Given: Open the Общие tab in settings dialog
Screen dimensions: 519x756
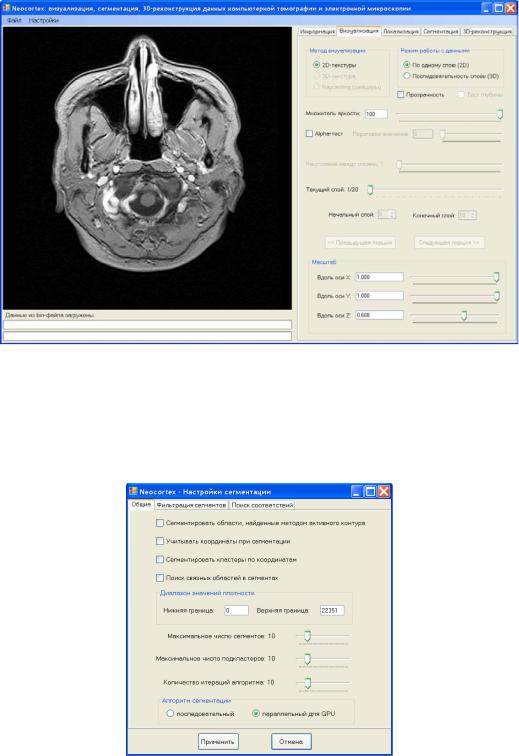Looking at the screenshot, I should click(141, 504).
